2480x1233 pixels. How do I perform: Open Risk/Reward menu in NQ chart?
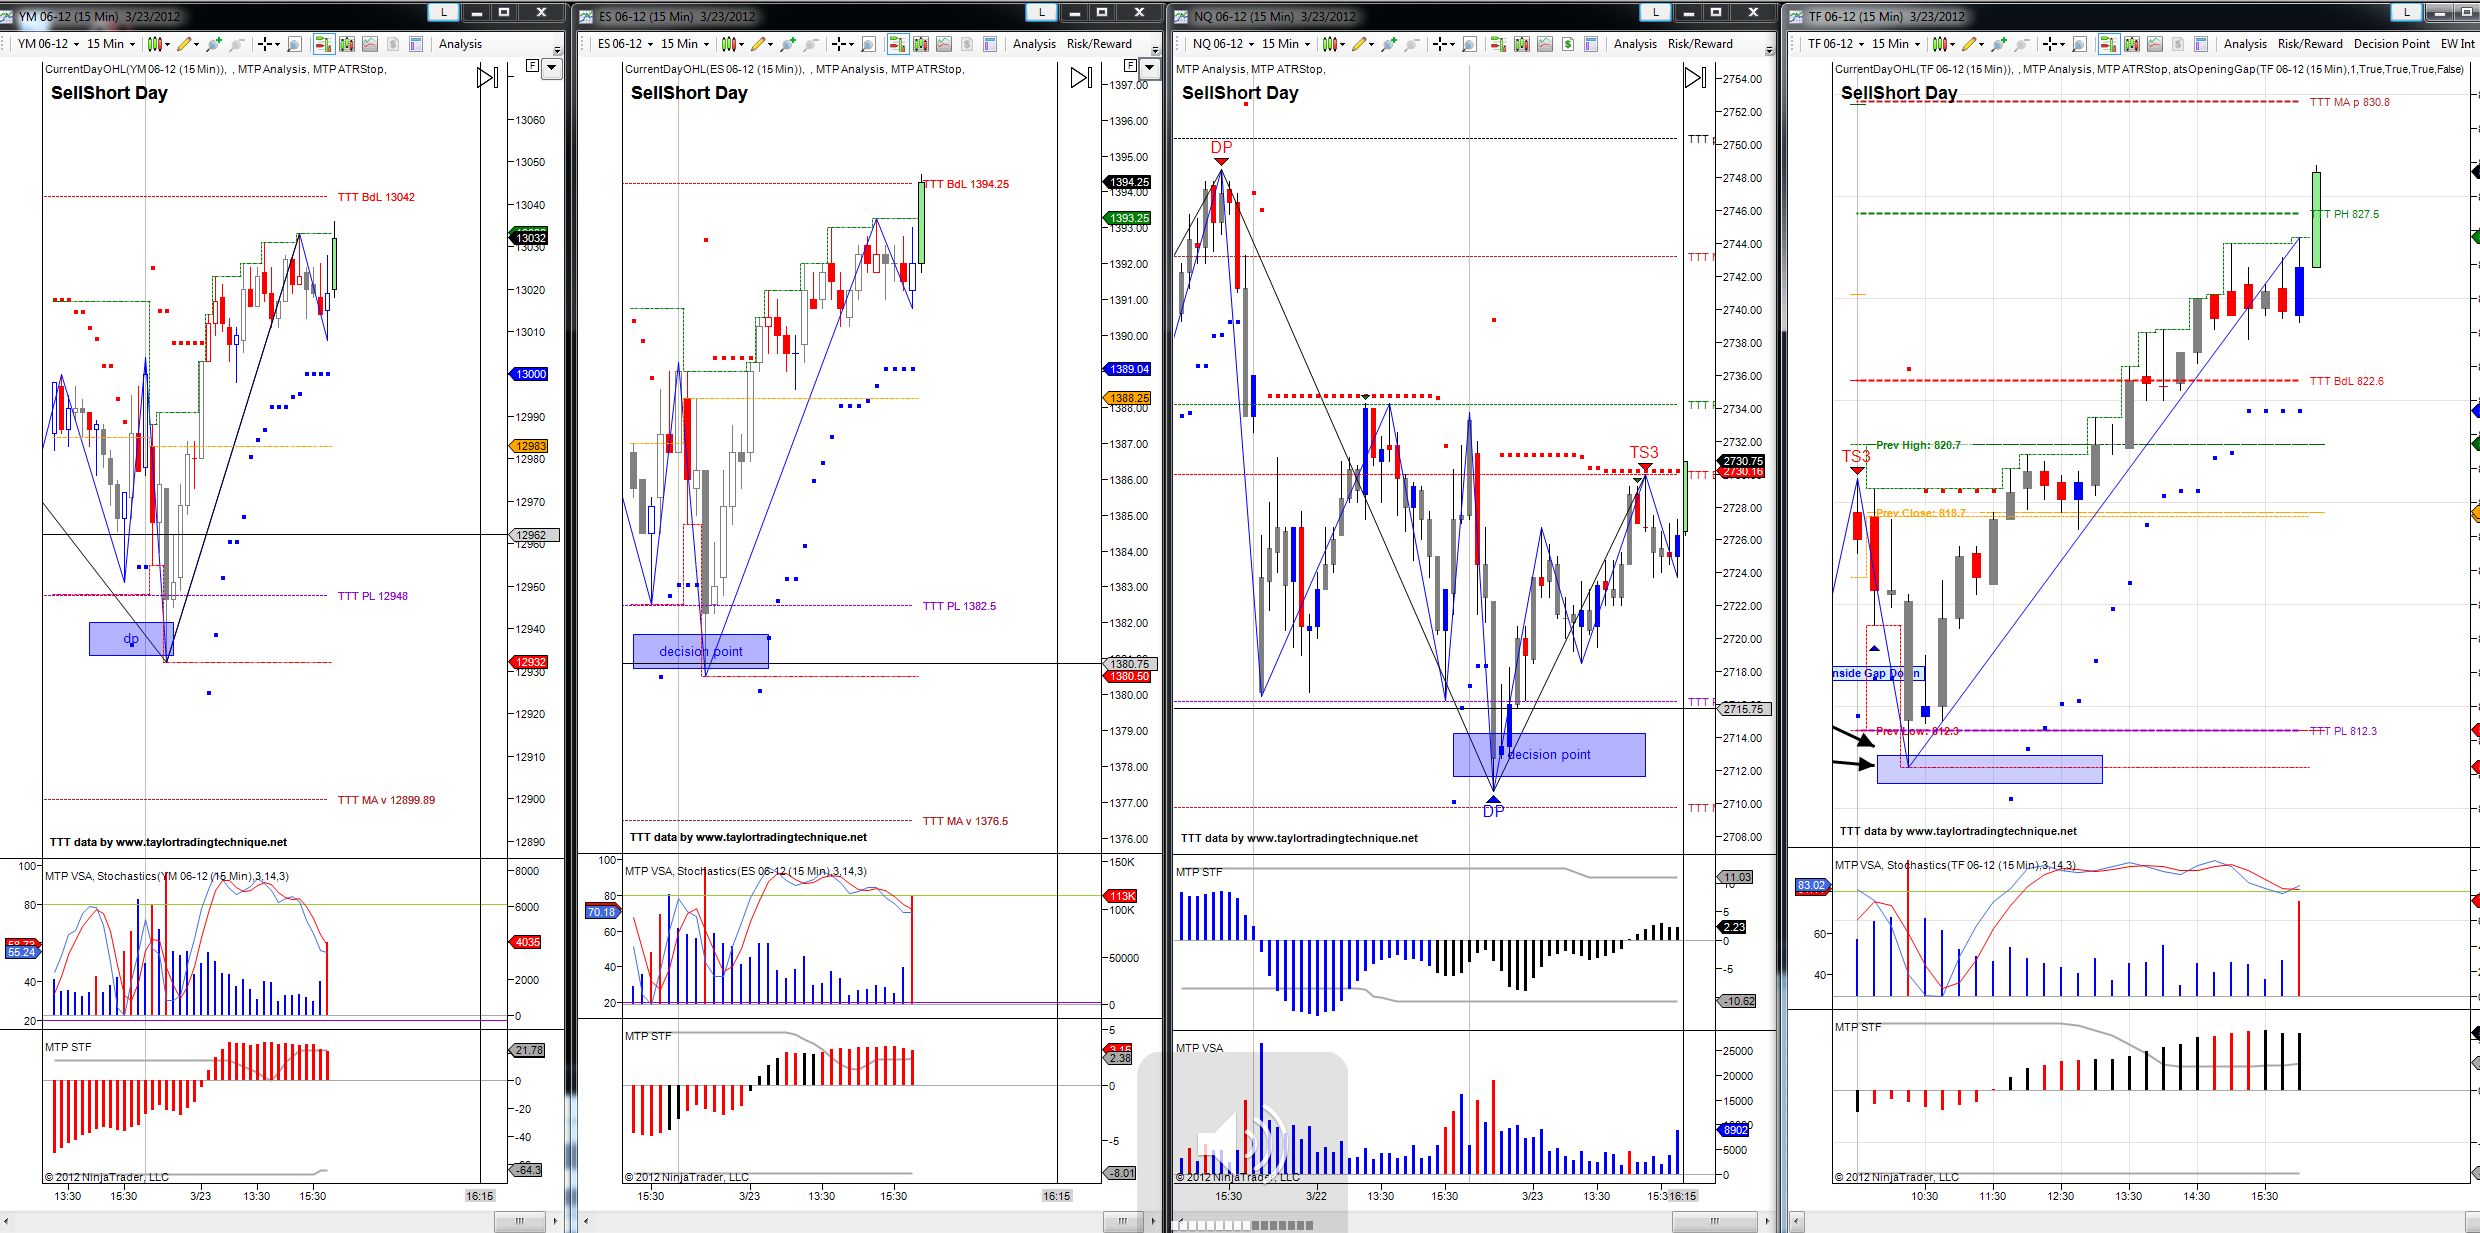tap(1700, 44)
